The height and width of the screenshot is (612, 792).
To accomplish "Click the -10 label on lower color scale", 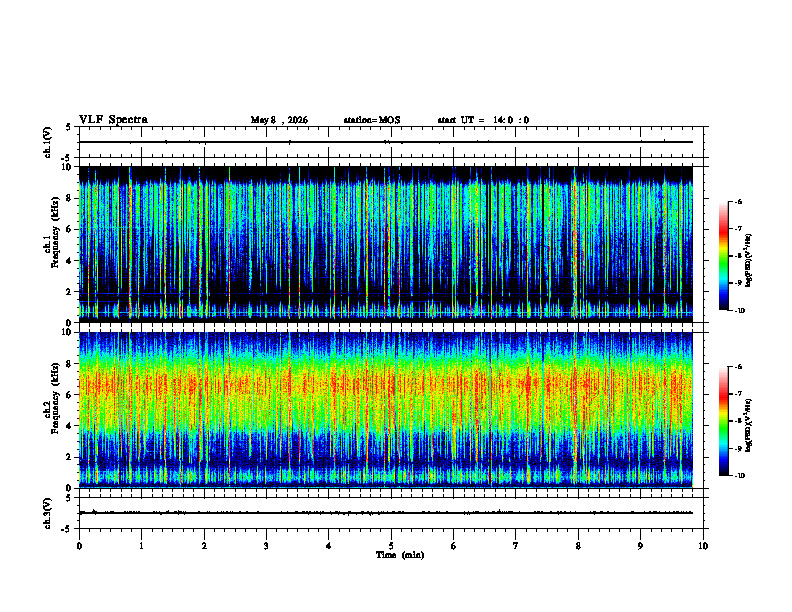I will coord(739,476).
